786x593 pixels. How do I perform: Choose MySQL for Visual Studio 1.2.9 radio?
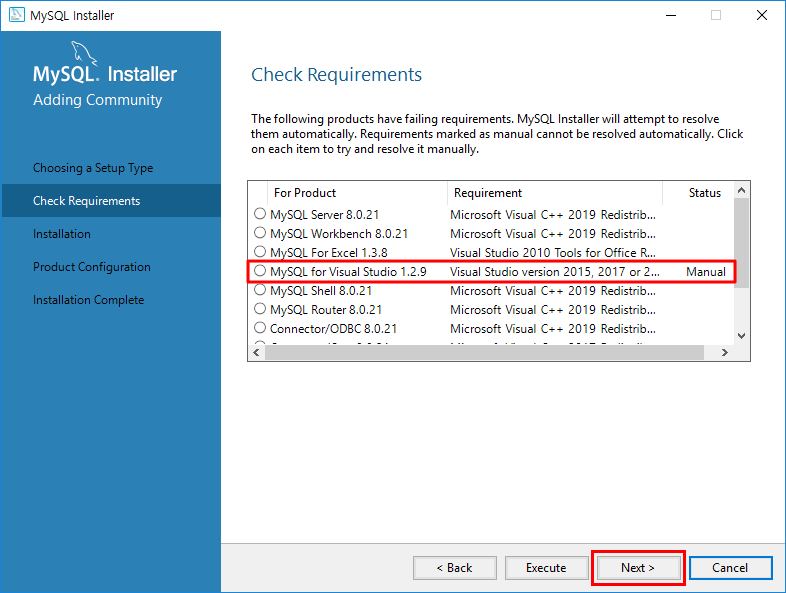point(260,271)
